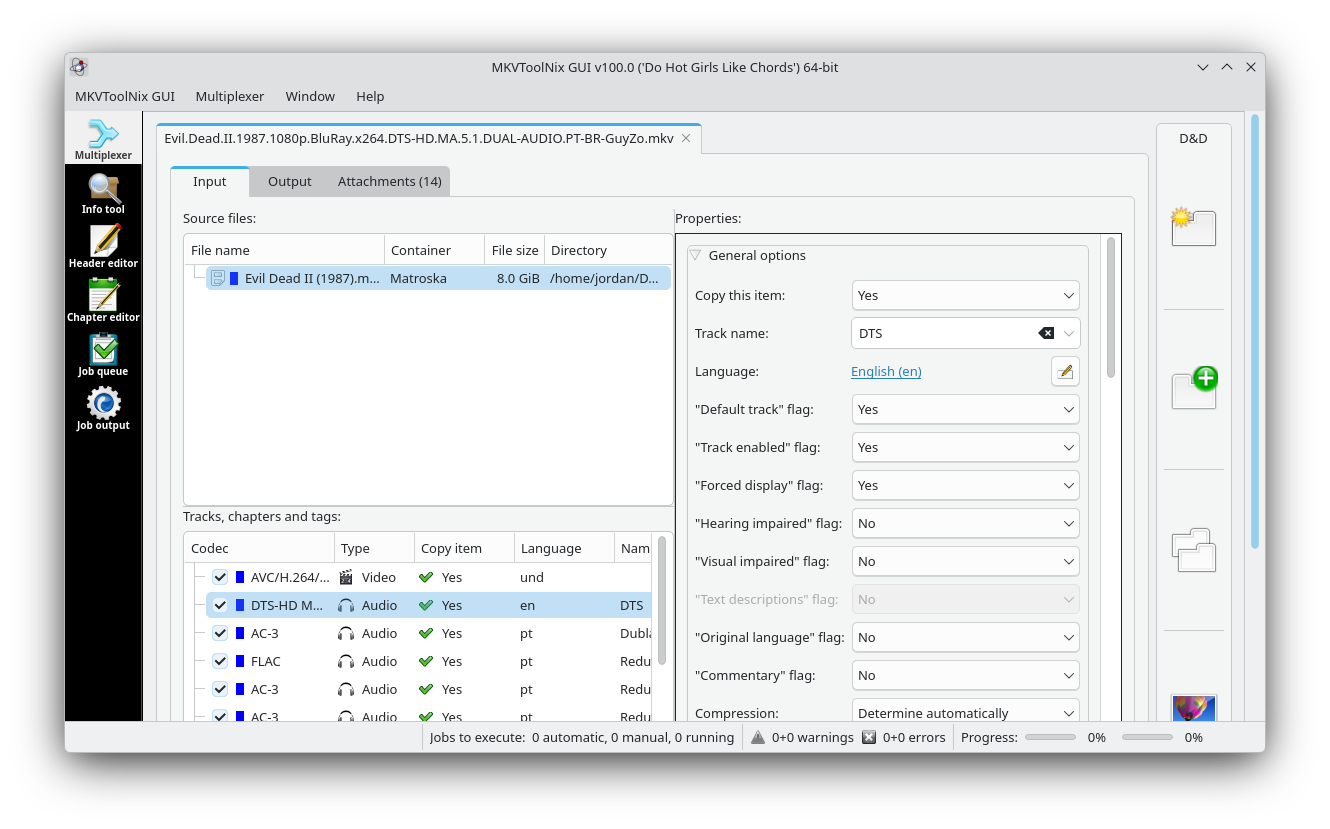Sort tracks by Type column header
Screen dimensions: 1330x829
pos(375,548)
